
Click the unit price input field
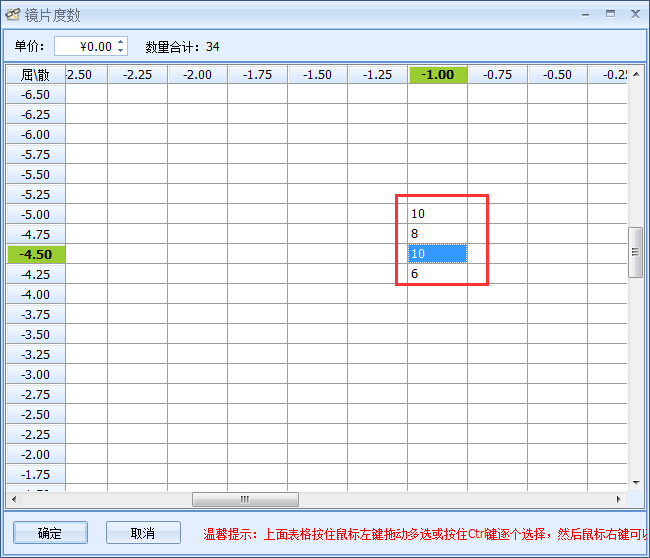[x=85, y=46]
